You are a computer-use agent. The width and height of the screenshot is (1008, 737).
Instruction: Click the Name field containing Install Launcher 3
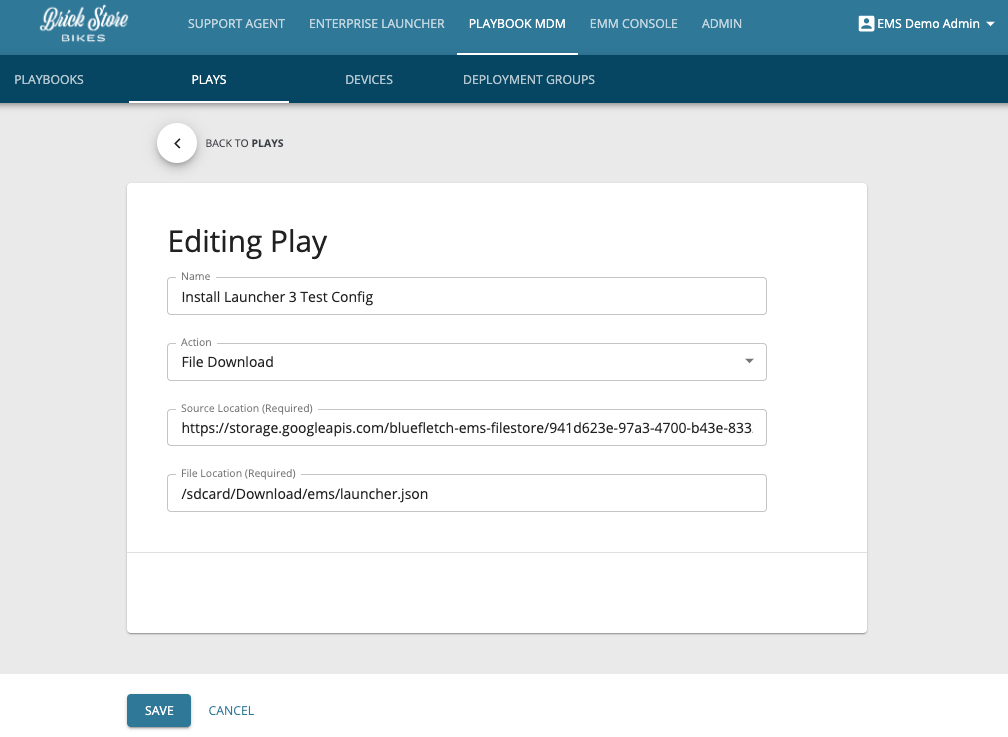466,296
